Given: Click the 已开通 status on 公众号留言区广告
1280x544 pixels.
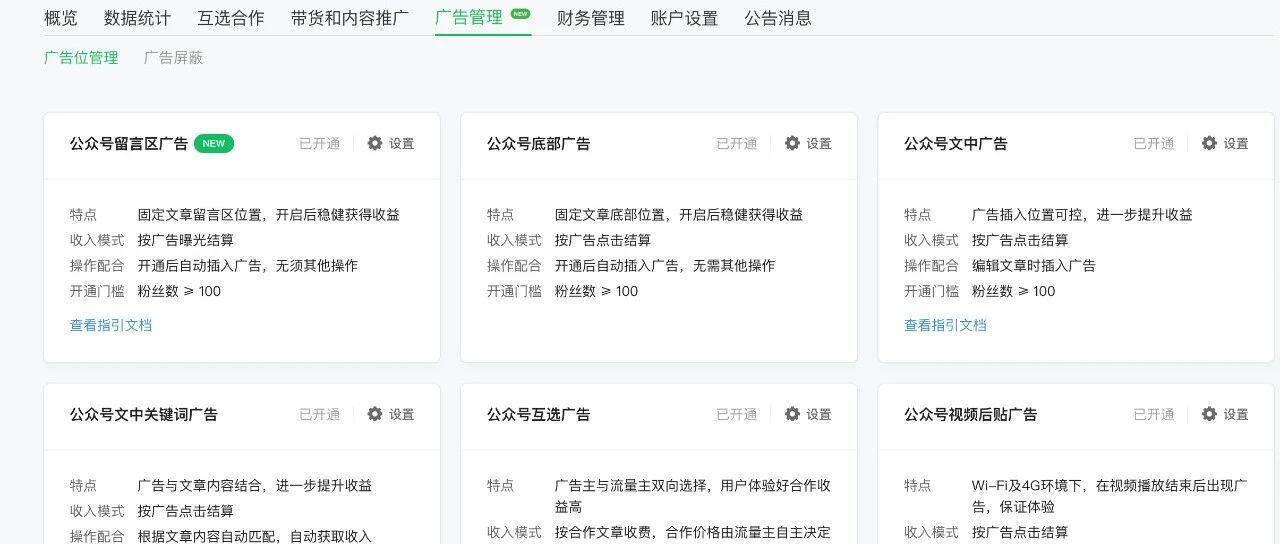Looking at the screenshot, I should [x=319, y=144].
